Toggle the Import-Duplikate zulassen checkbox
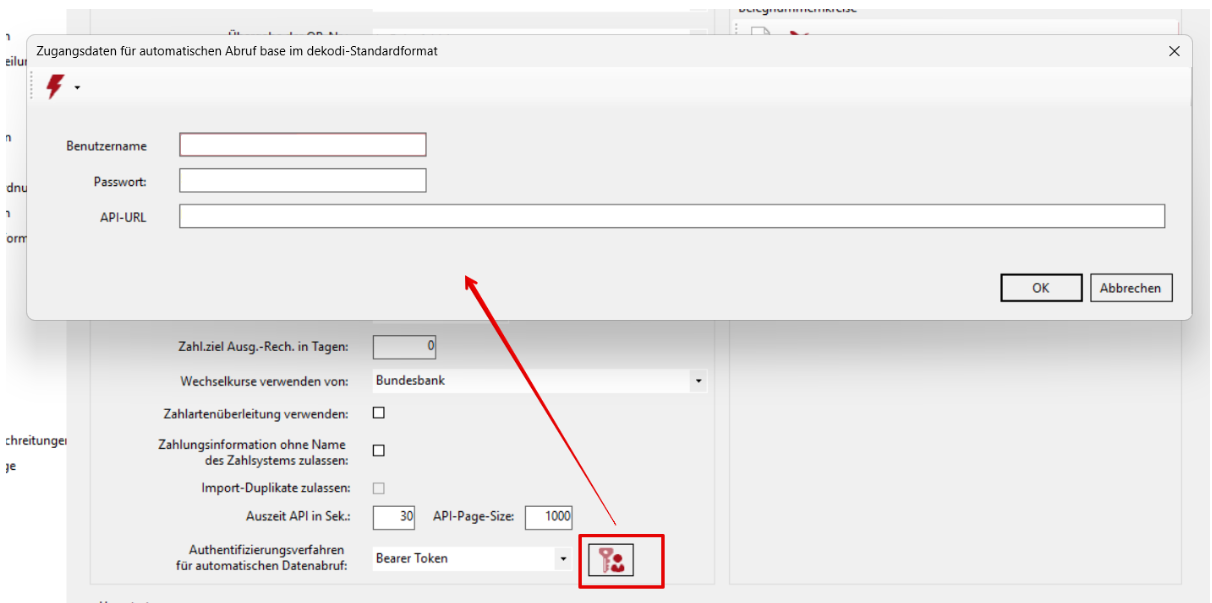 (379, 488)
